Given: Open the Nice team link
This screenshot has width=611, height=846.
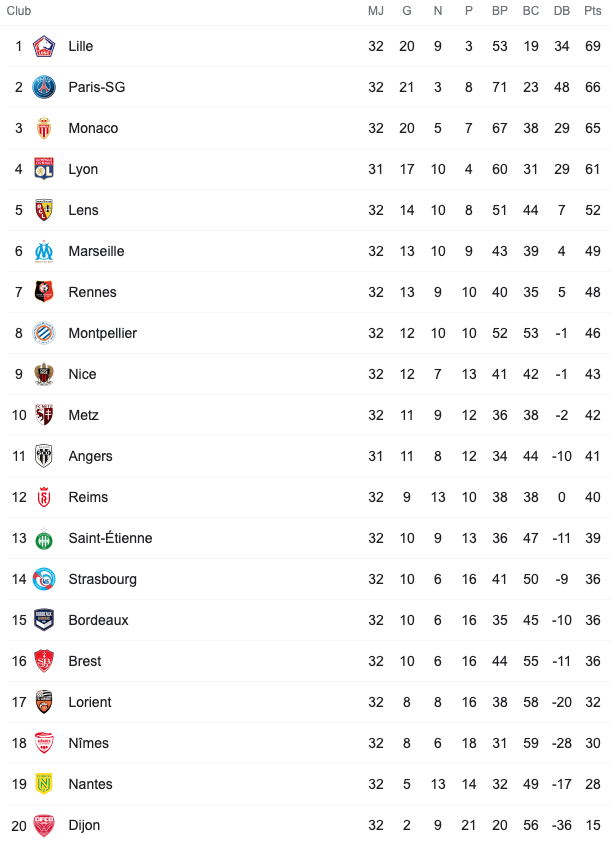Looking at the screenshot, I should coord(83,374).
